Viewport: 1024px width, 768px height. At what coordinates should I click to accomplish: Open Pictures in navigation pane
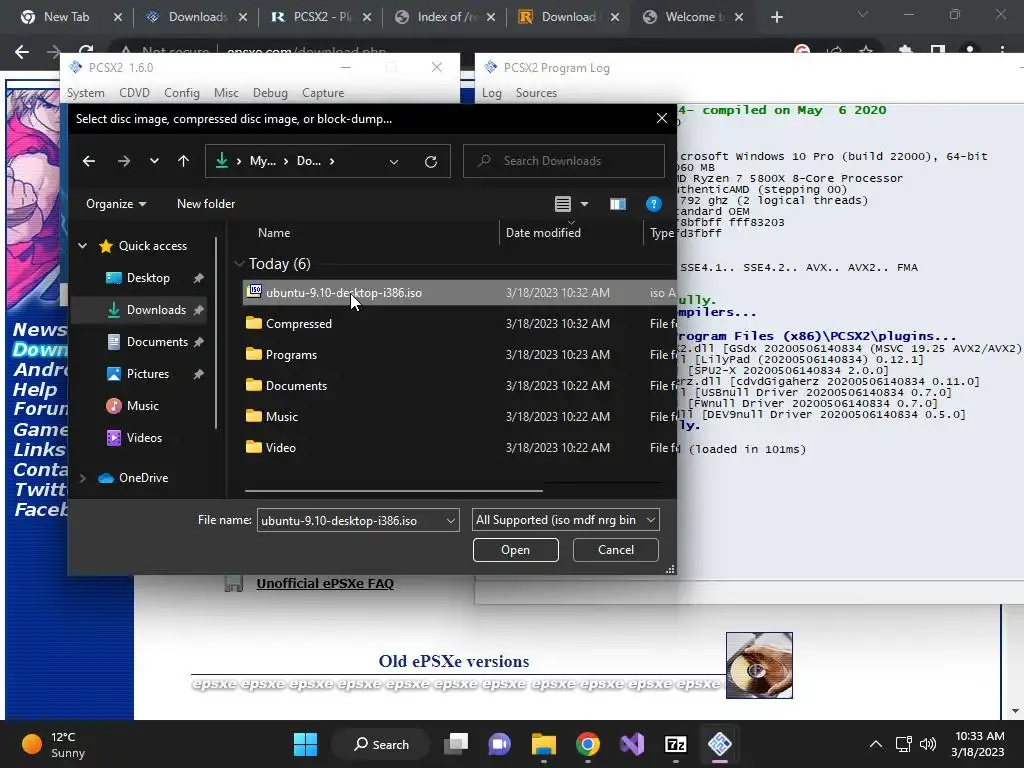point(148,374)
